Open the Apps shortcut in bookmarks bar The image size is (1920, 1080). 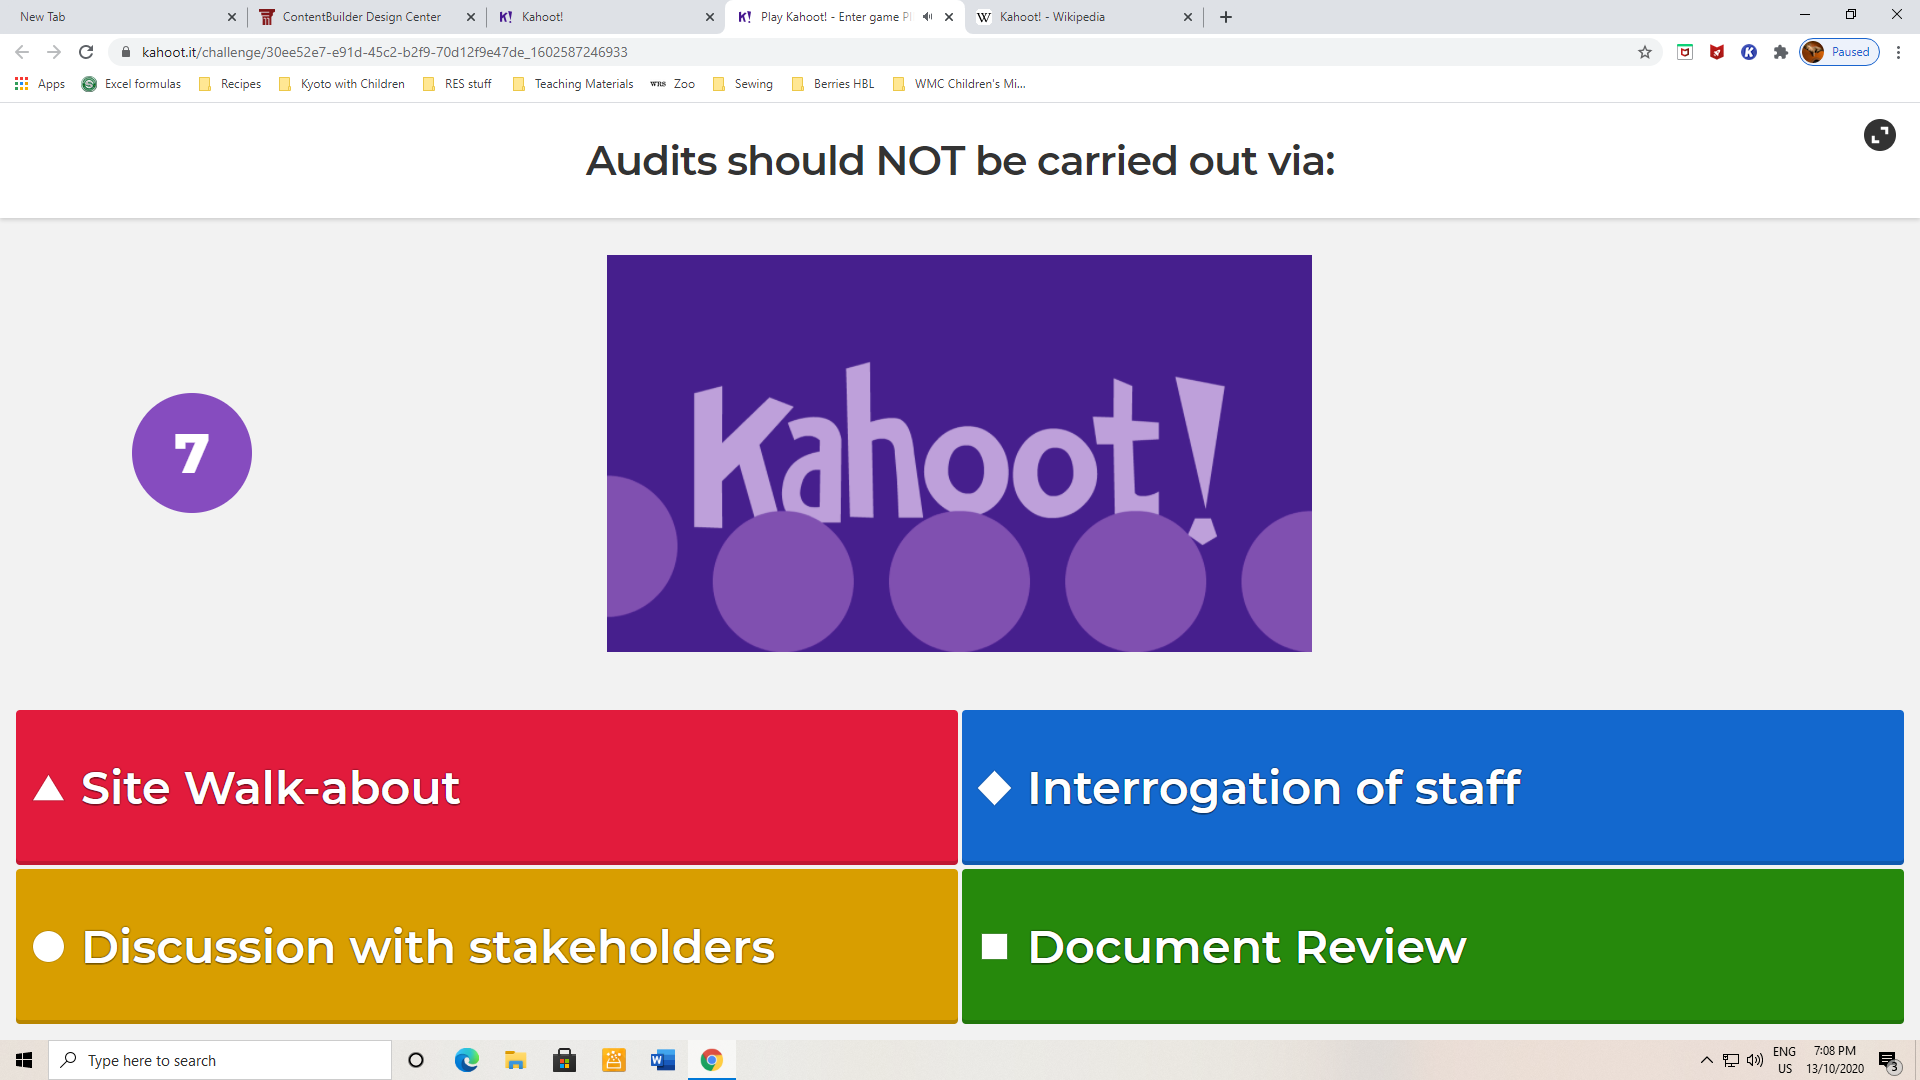click(40, 84)
